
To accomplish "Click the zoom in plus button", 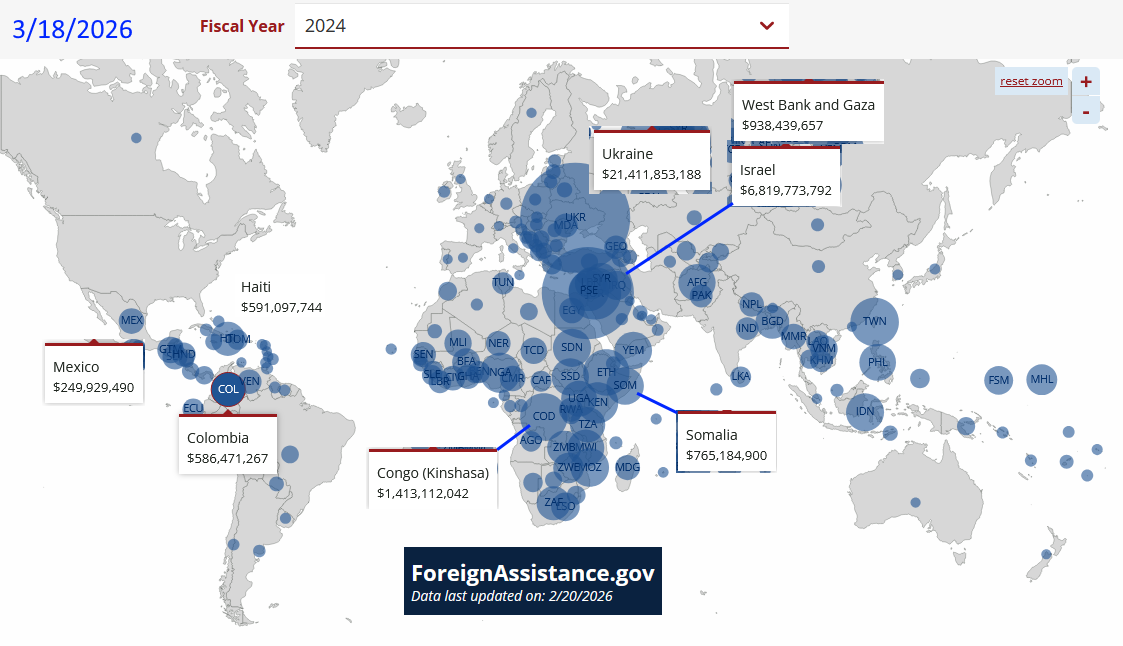I will 1085,82.
